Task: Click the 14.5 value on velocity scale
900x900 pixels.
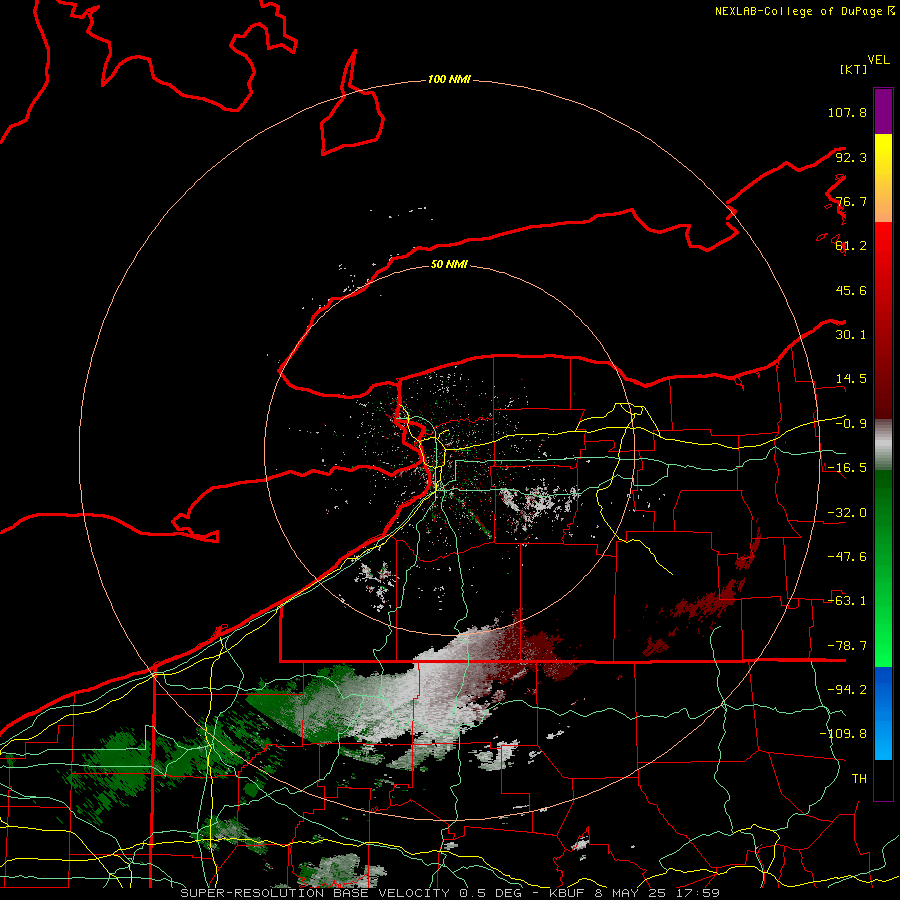Action: [x=851, y=379]
